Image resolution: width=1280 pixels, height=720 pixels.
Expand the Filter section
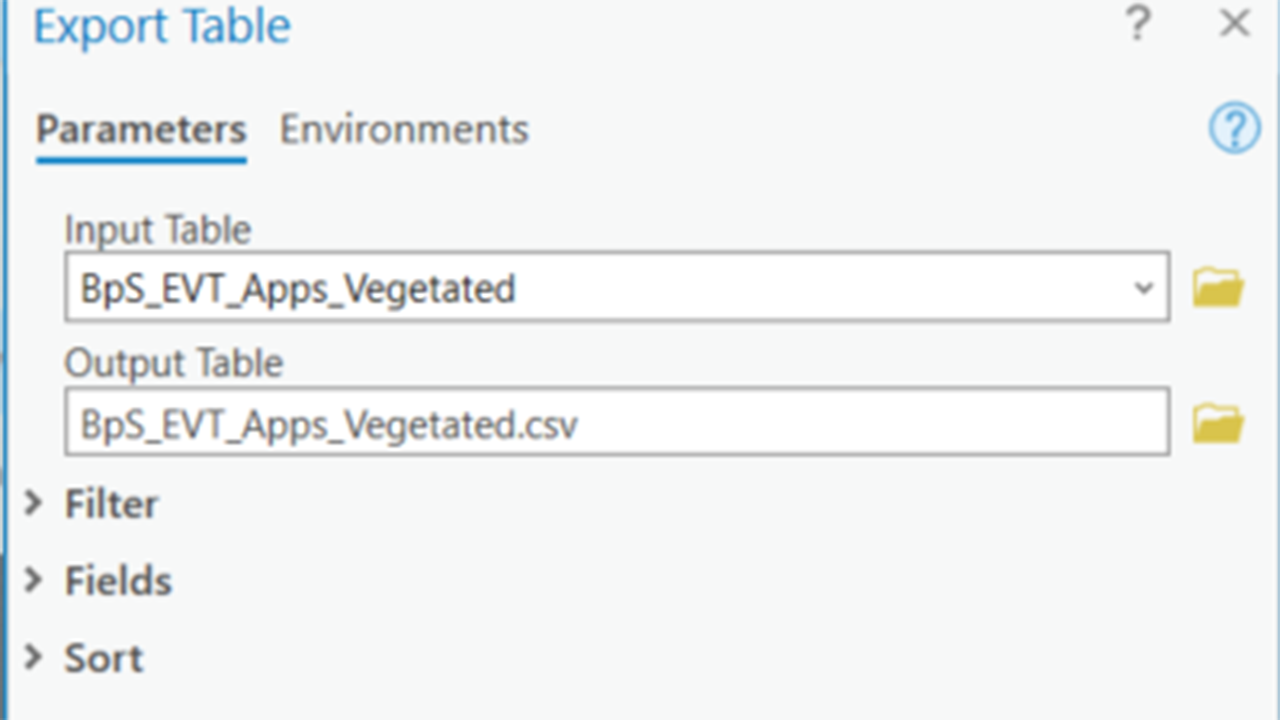coord(110,504)
